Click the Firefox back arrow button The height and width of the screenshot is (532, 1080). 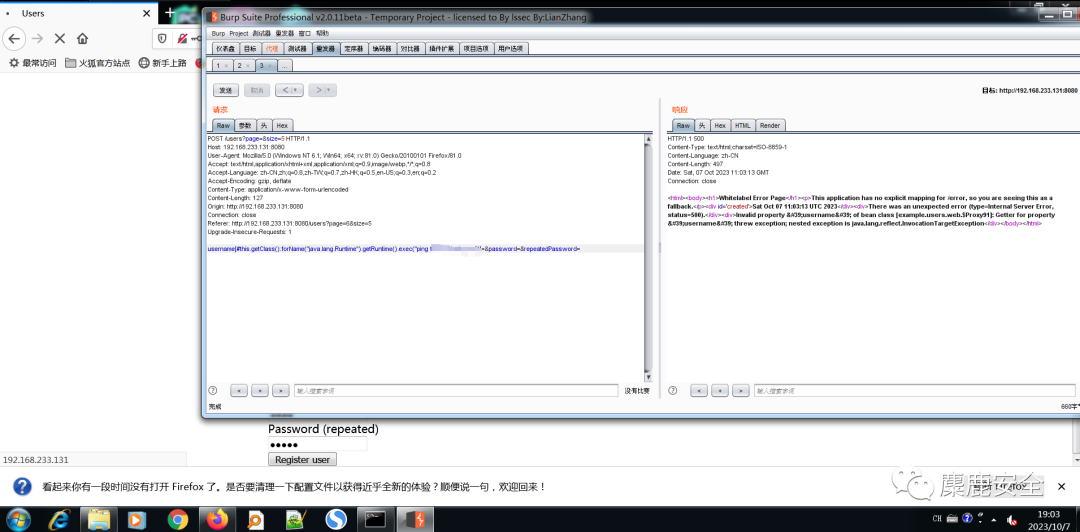14,38
